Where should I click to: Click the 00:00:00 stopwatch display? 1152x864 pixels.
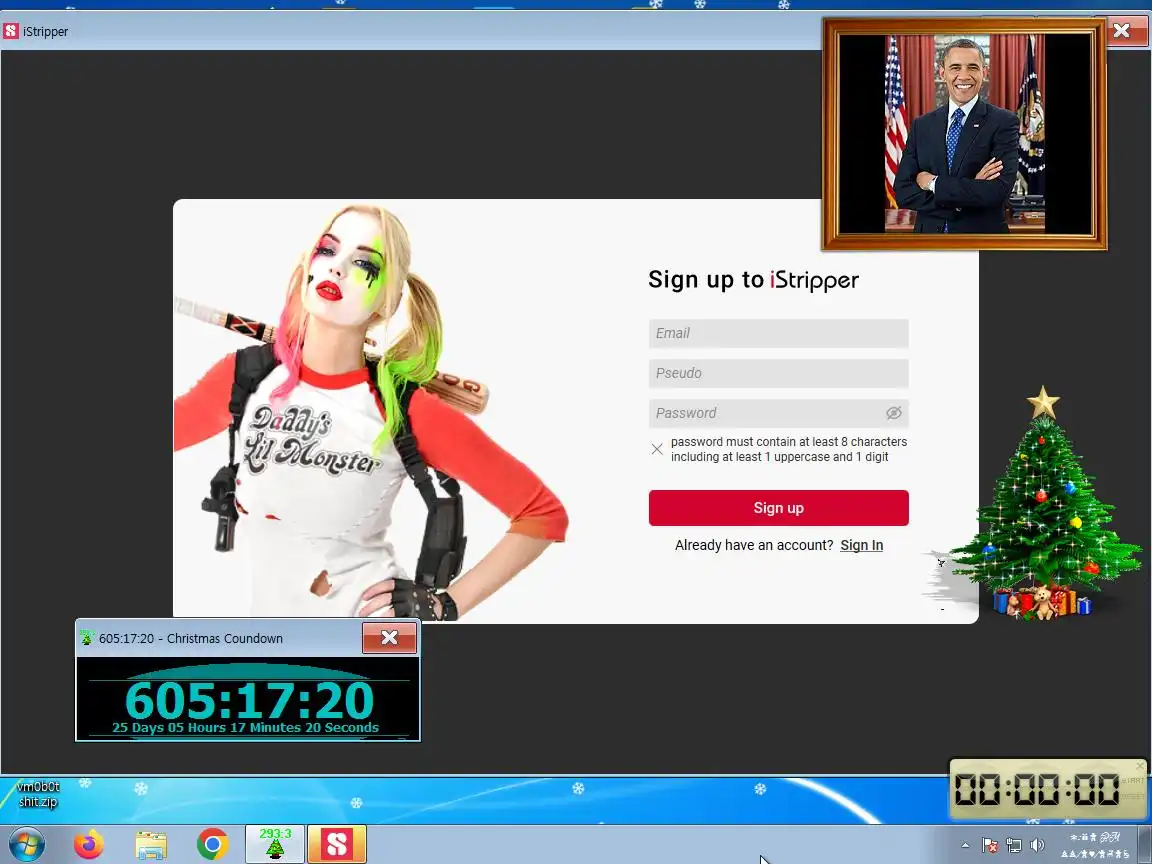pyautogui.click(x=1037, y=790)
